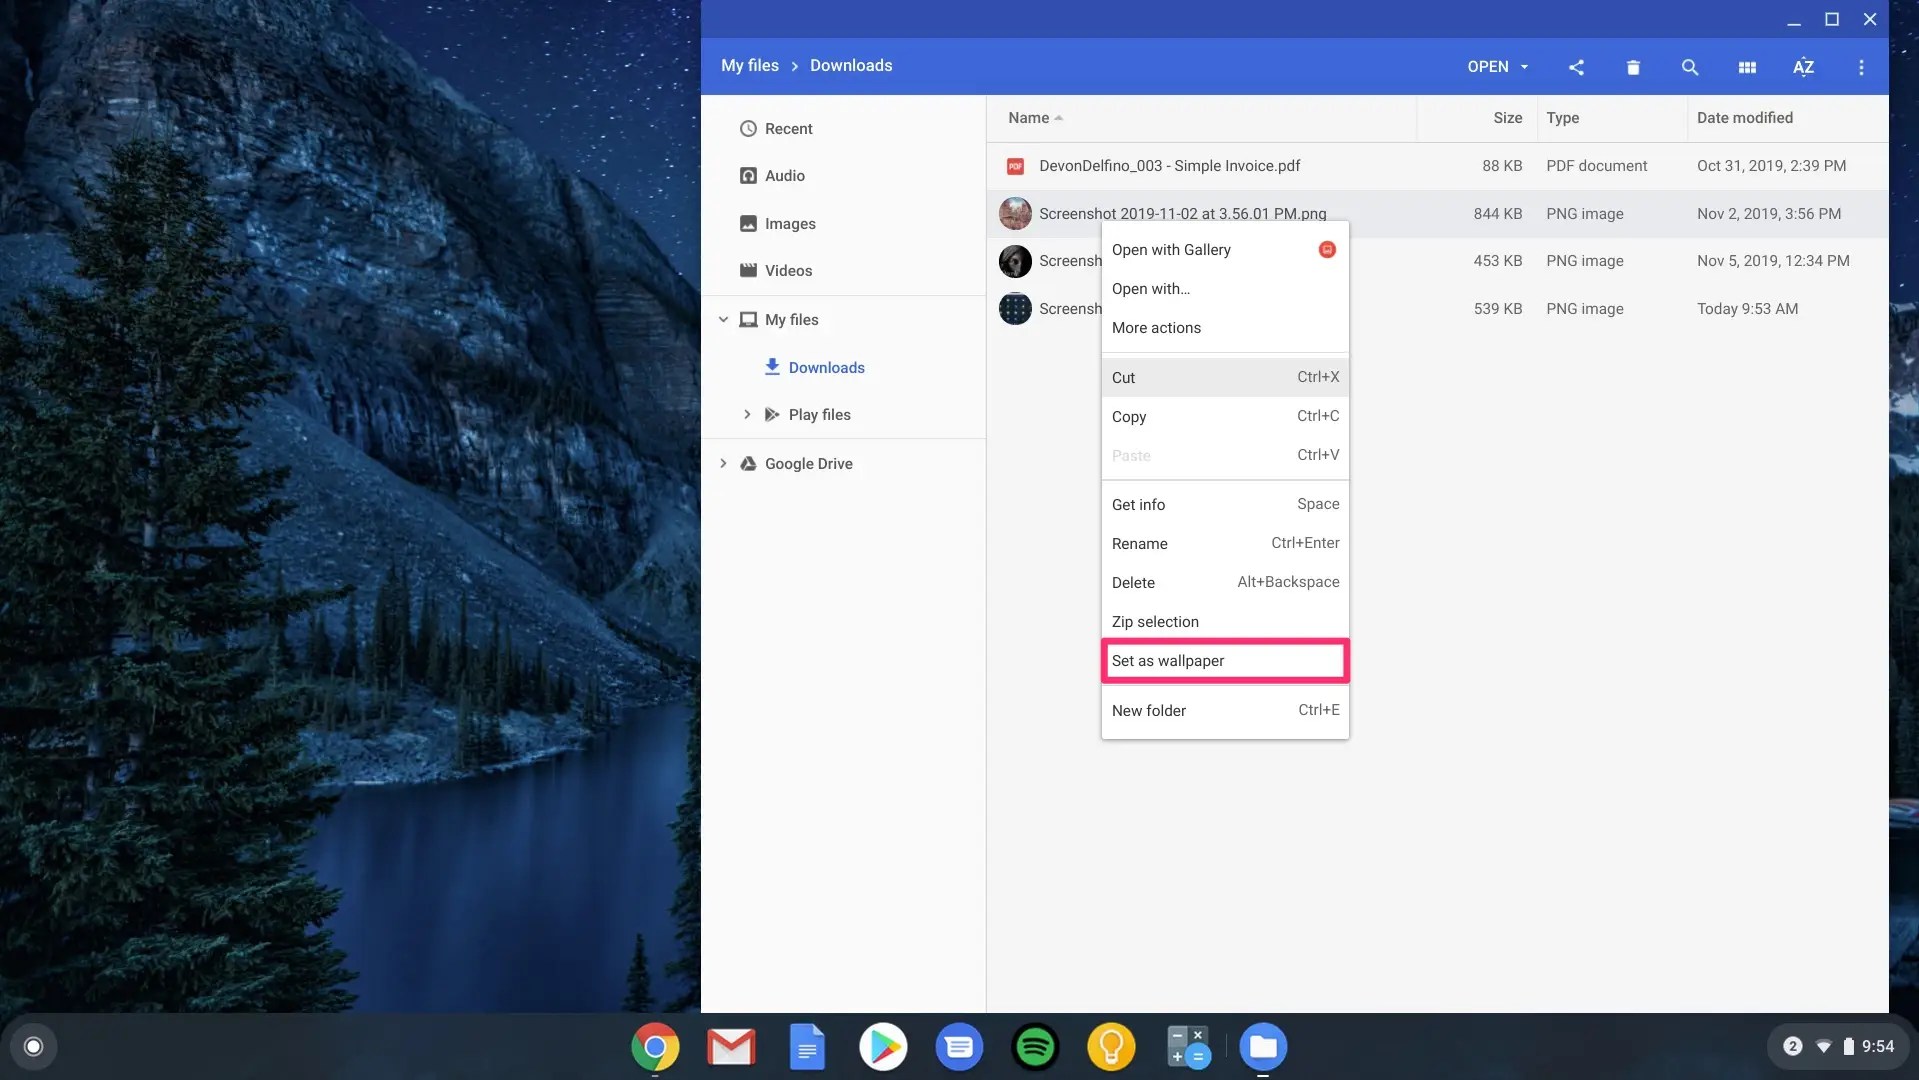Screen dimensions: 1919x1080
Task: Open Spotify from the shelf
Action: coord(1035,1047)
